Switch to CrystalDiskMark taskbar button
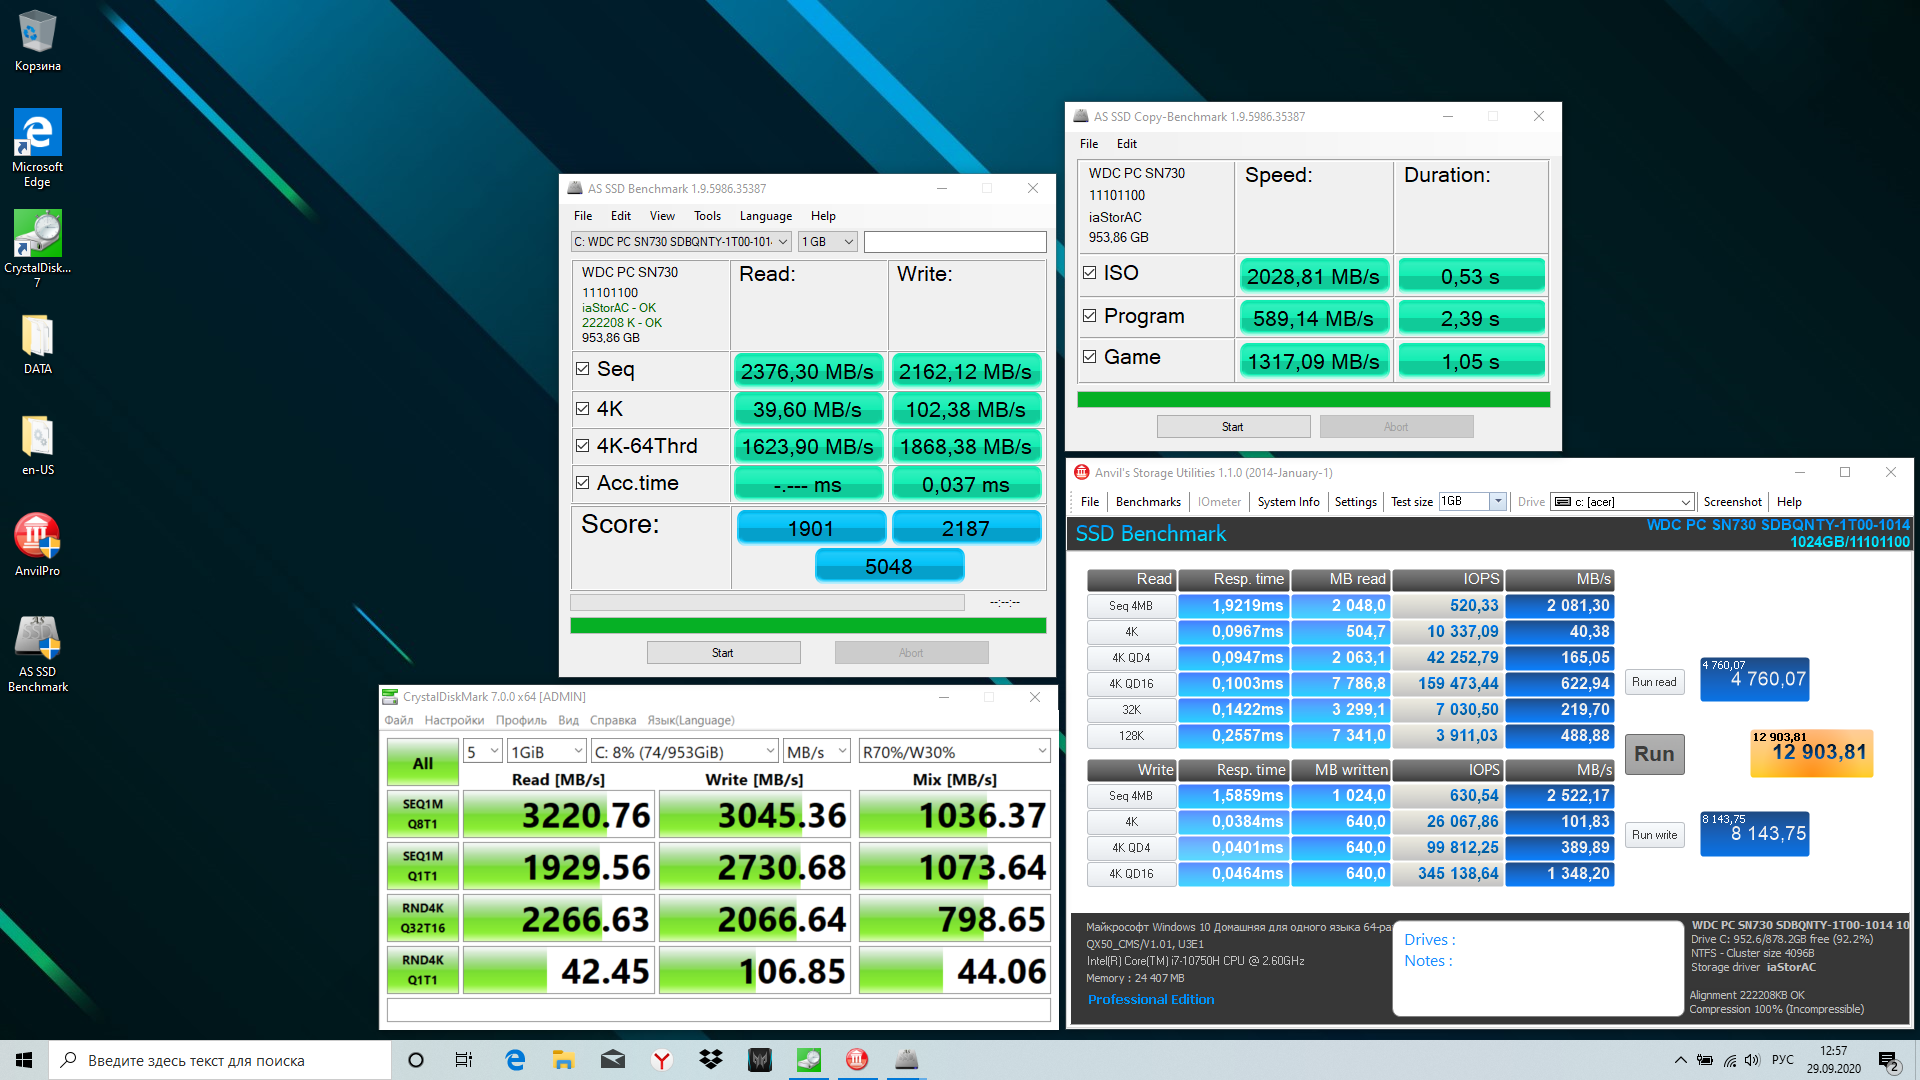The width and height of the screenshot is (1920, 1080). point(809,1060)
